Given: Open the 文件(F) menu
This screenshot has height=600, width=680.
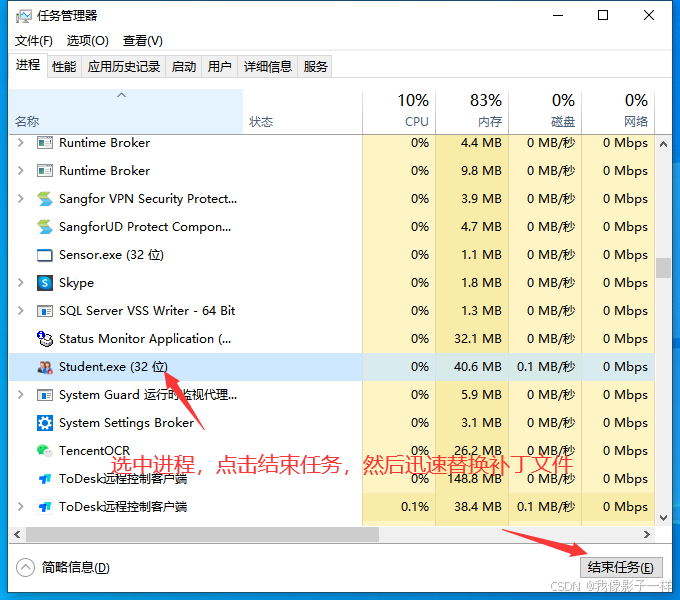Looking at the screenshot, I should (x=34, y=41).
